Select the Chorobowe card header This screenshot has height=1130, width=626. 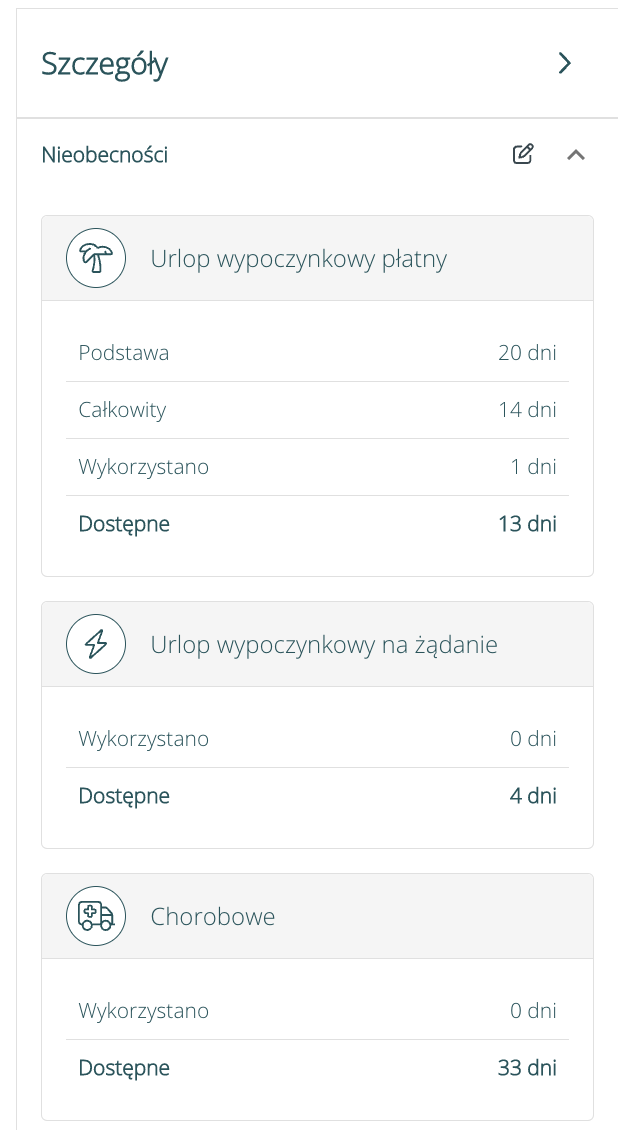213,917
